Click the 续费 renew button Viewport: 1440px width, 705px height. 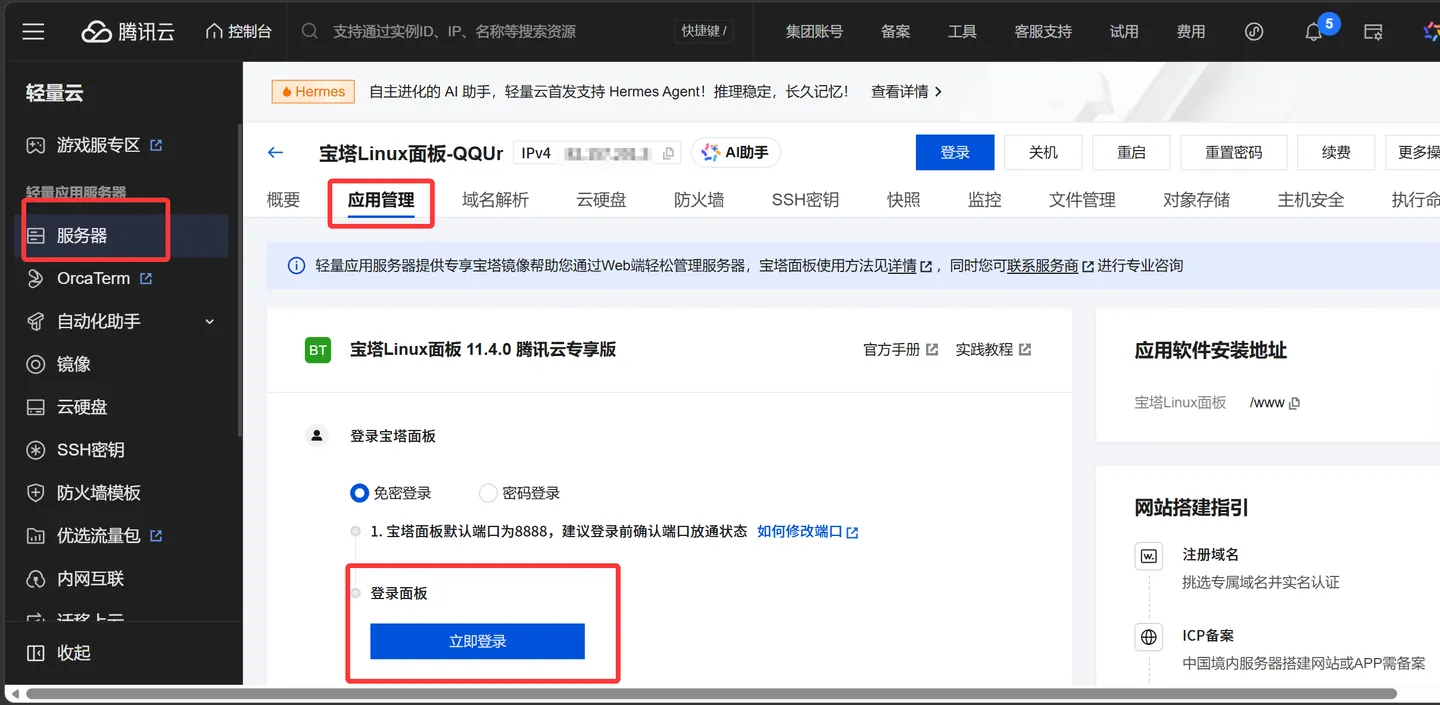point(1336,153)
